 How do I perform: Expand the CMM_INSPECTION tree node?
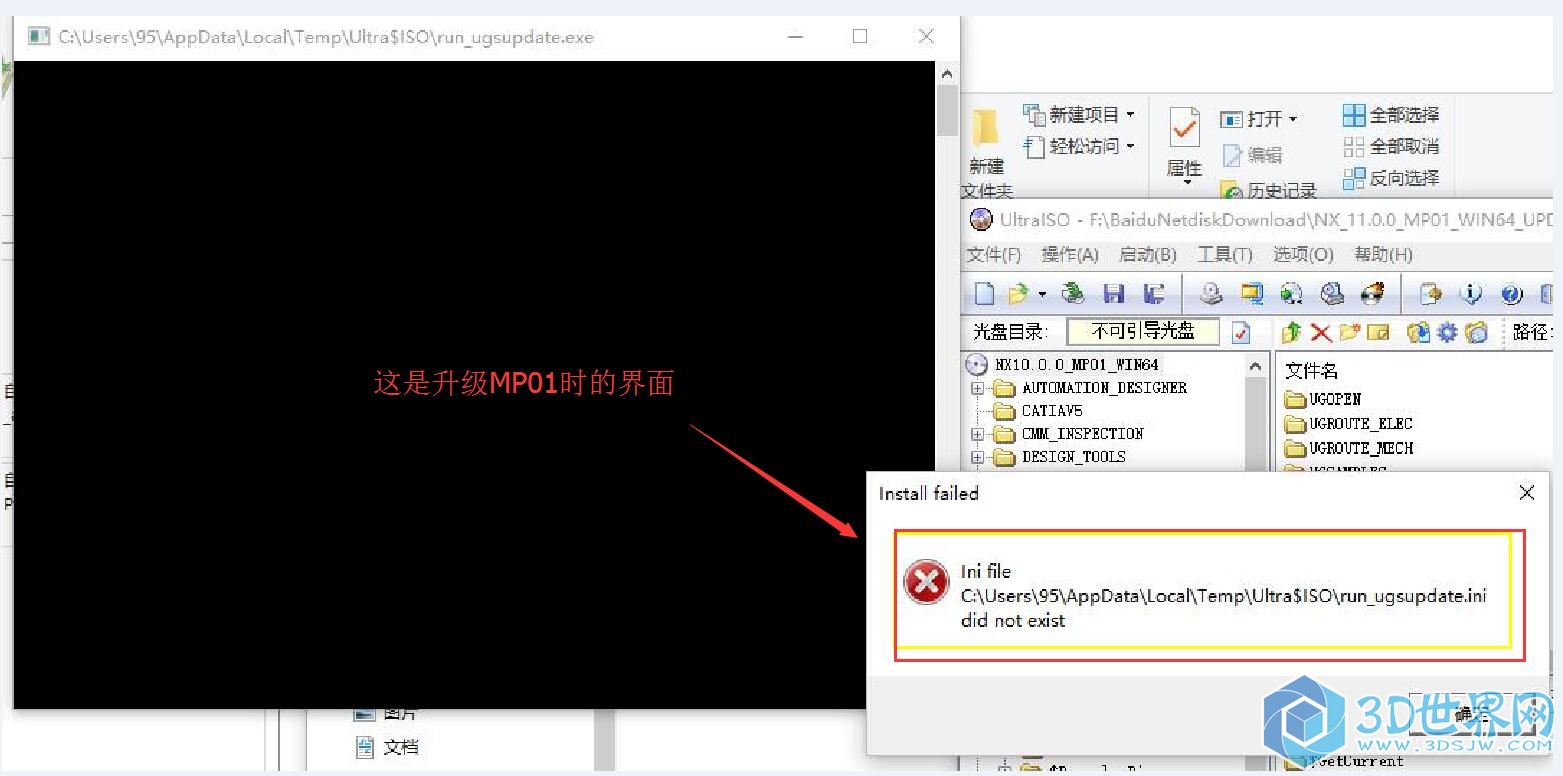[x=977, y=434]
